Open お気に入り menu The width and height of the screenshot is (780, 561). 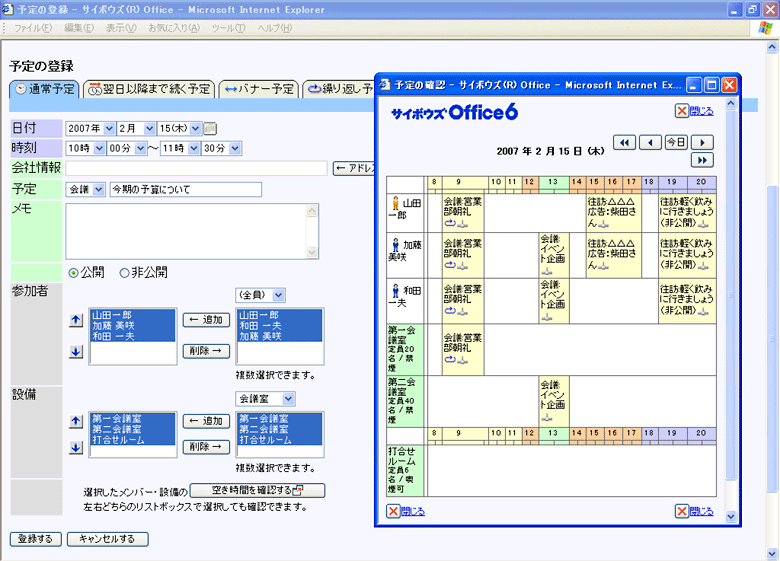pyautogui.click(x=174, y=28)
